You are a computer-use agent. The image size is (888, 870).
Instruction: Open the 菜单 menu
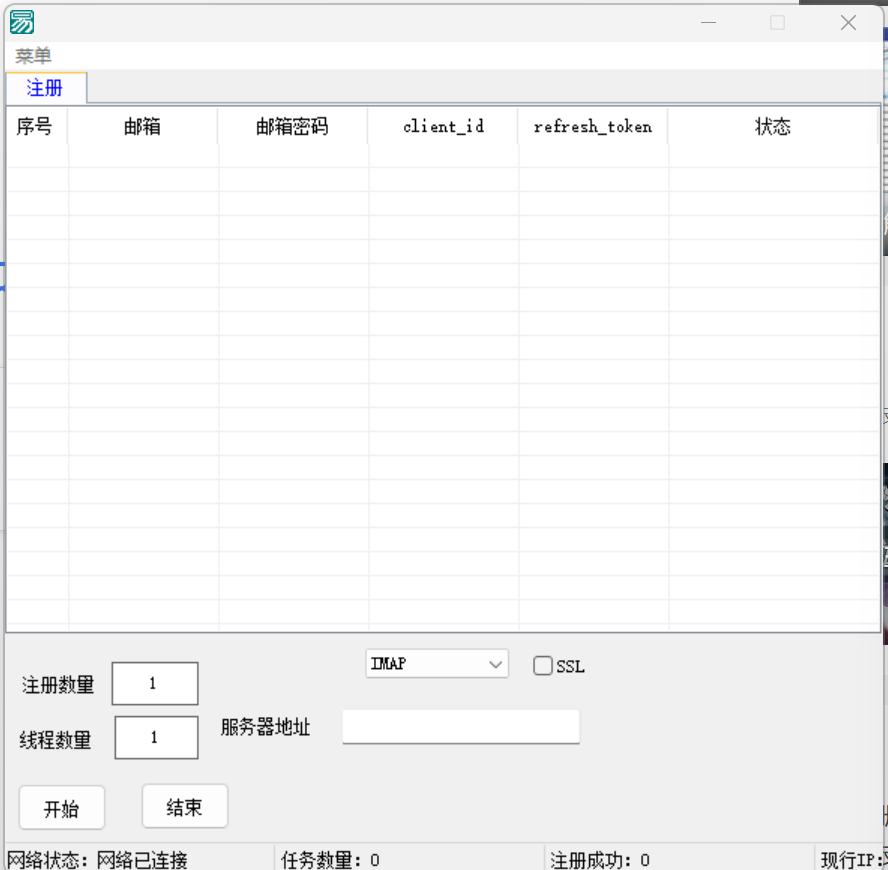tap(33, 56)
